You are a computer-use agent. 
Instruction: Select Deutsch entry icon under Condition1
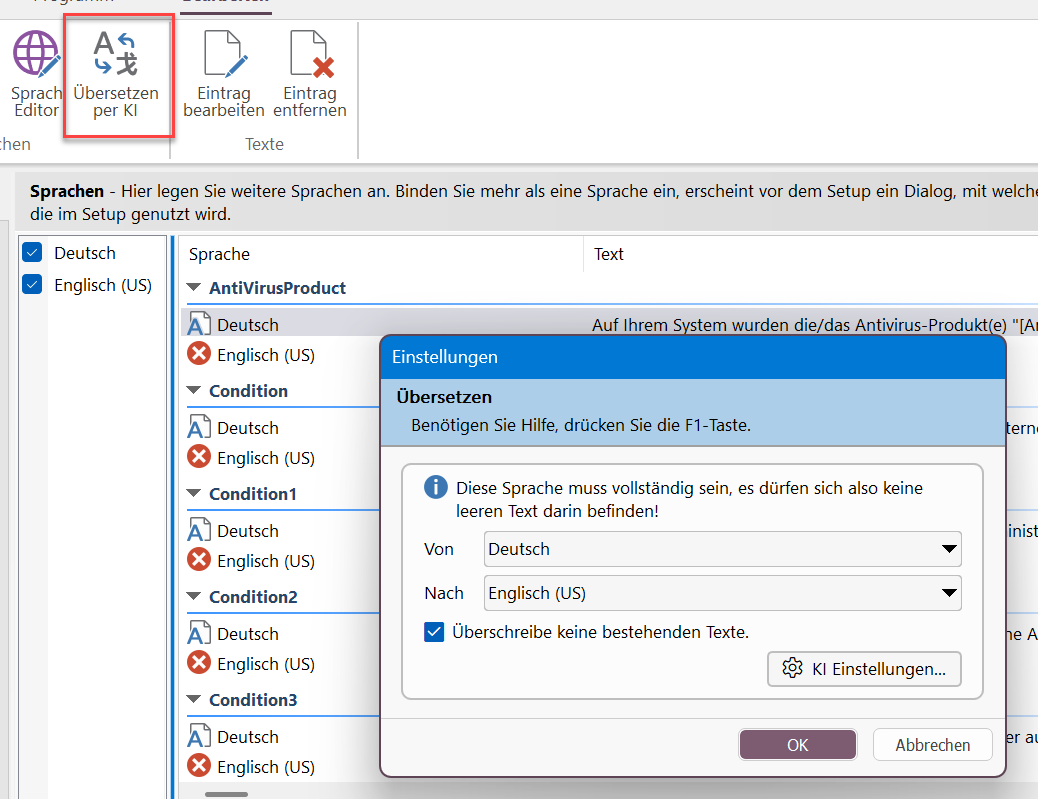tap(199, 530)
